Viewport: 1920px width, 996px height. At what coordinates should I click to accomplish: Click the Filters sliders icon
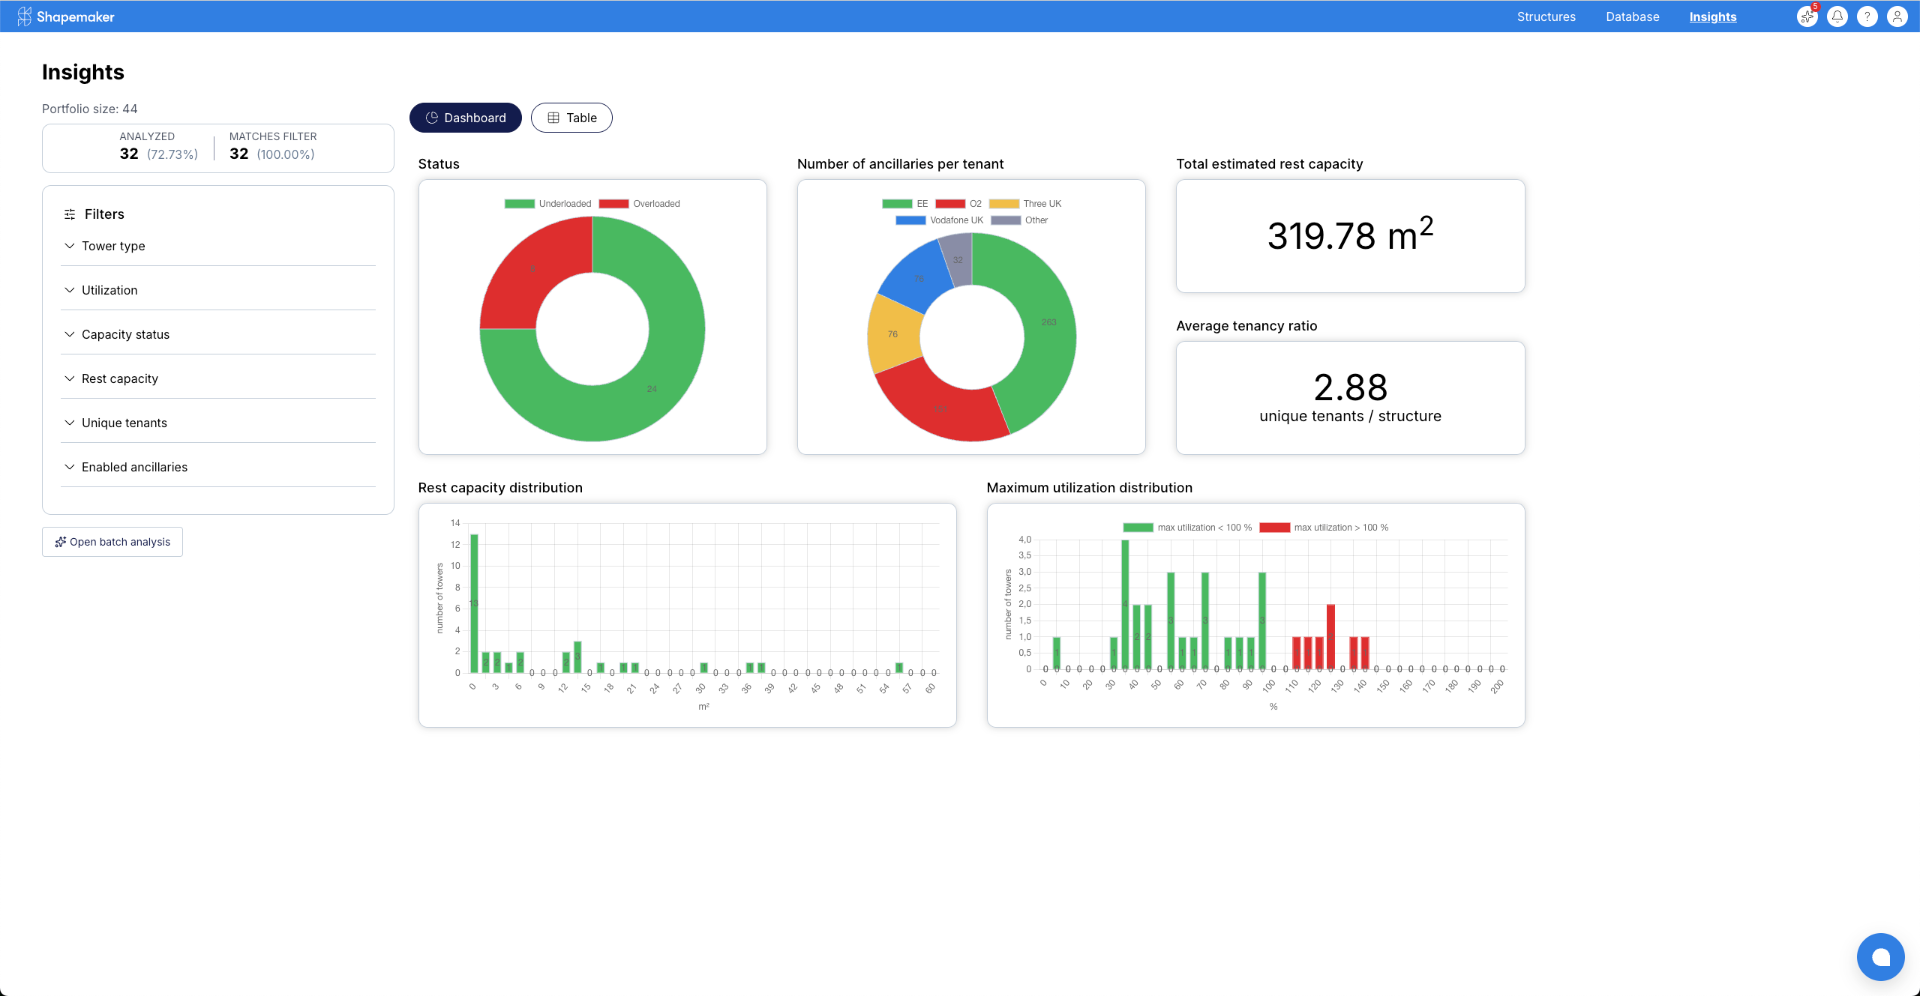coord(70,215)
